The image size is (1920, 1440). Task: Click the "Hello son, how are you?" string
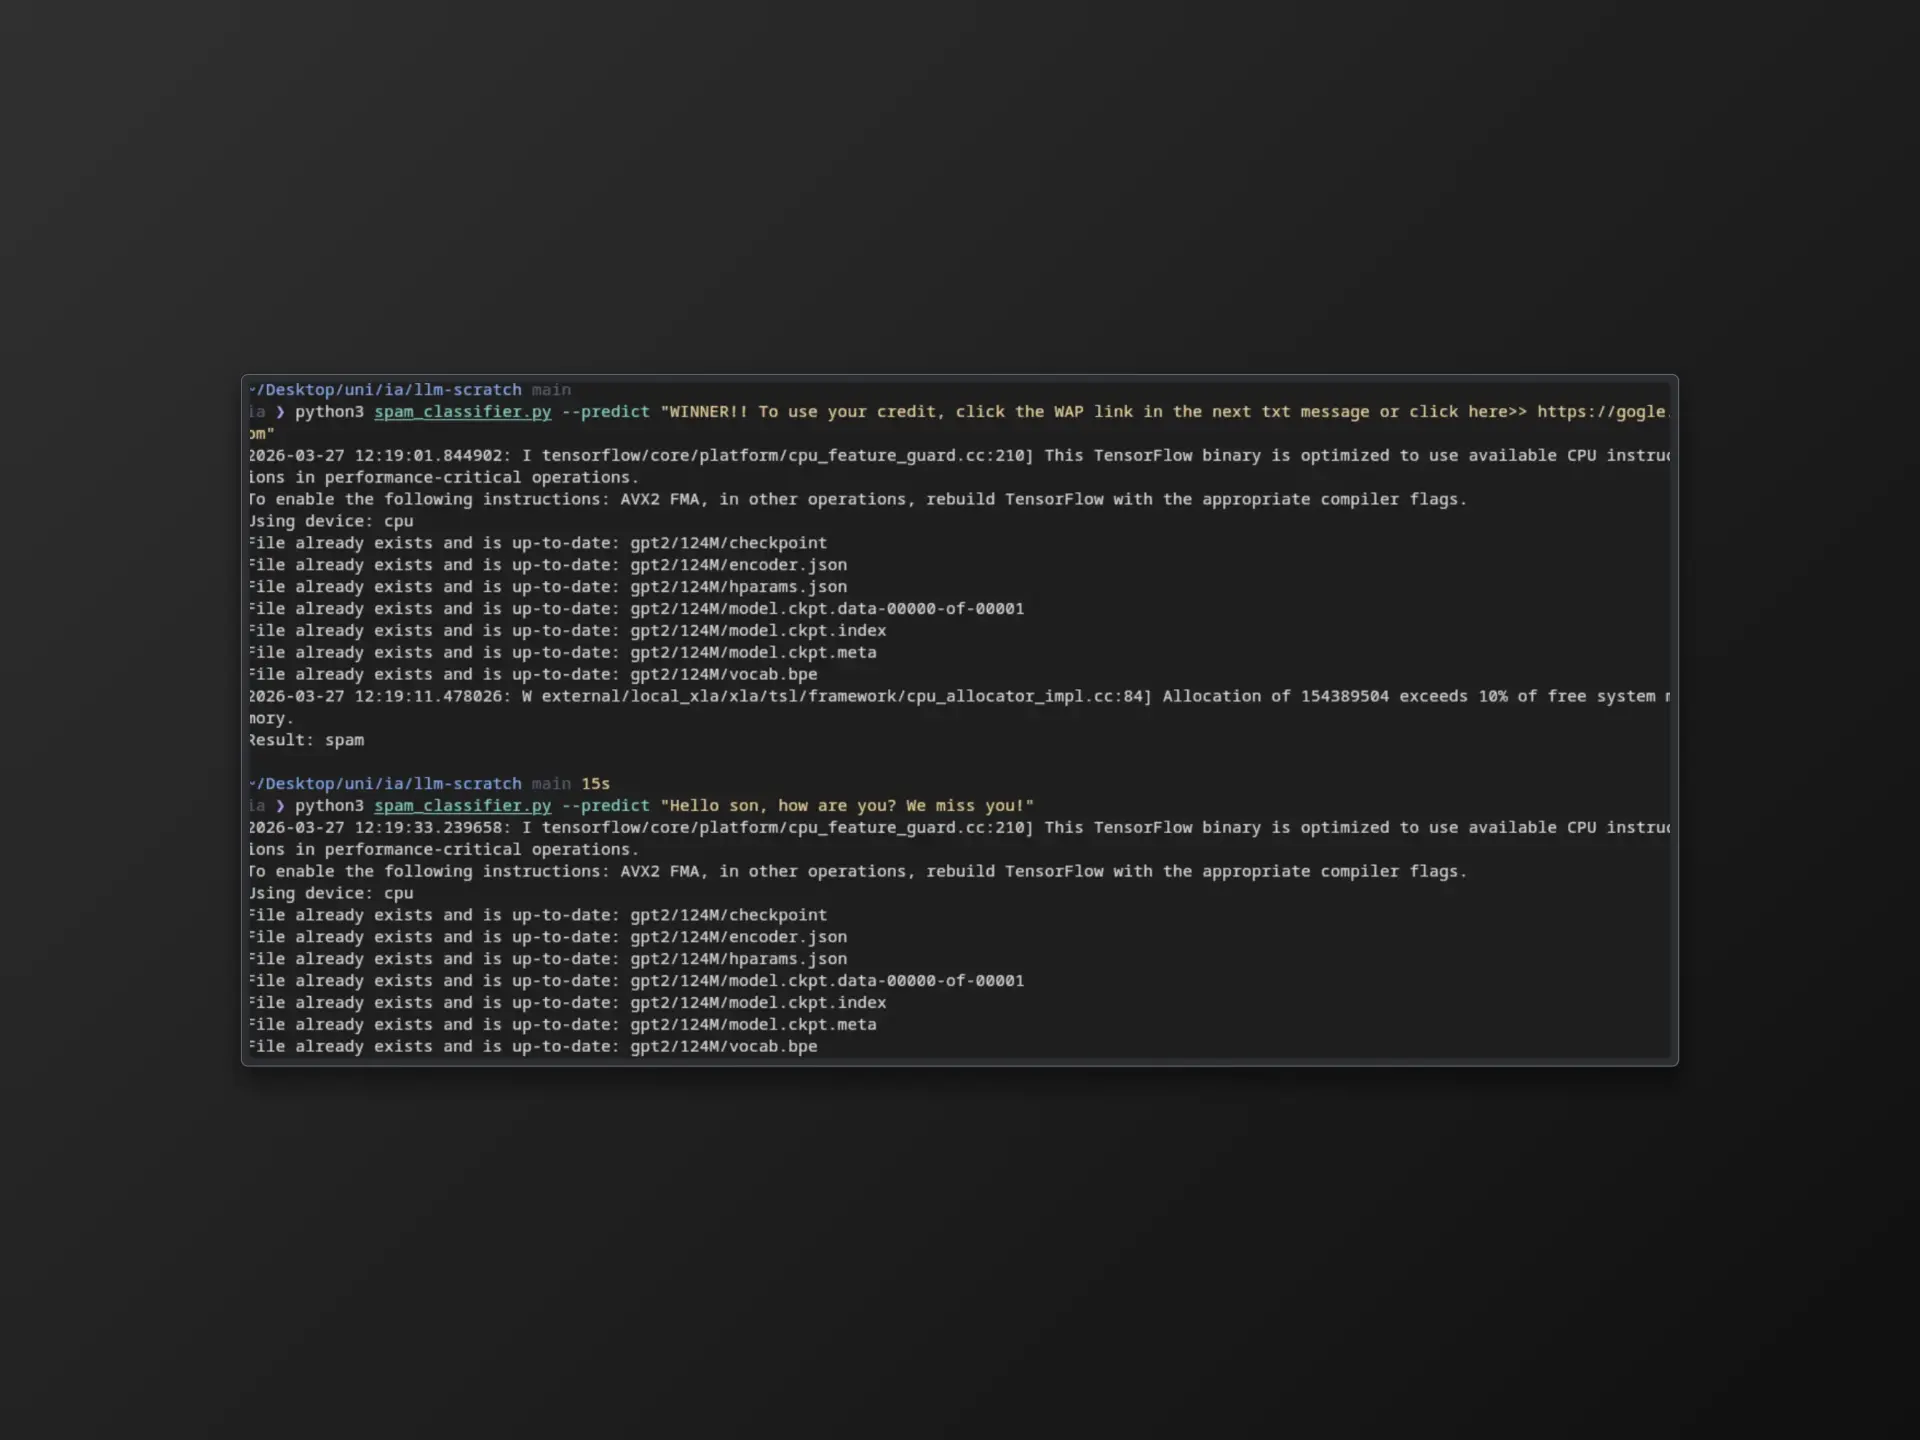click(783, 806)
